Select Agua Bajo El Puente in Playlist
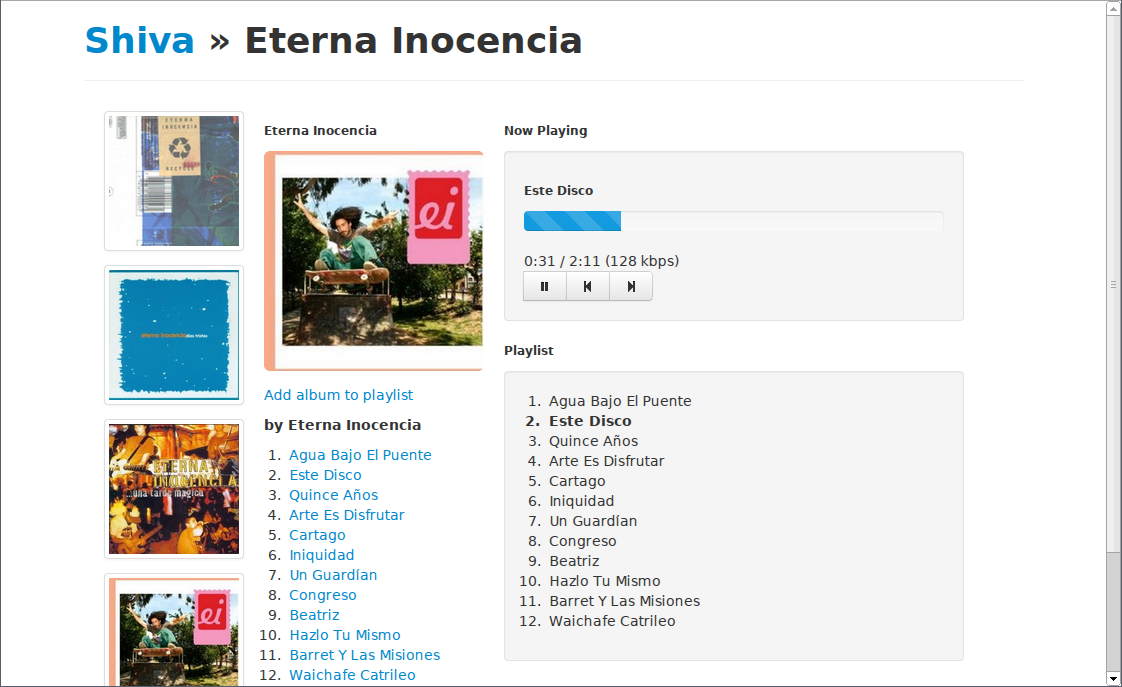Viewport: 1122px width, 687px height. [620, 401]
